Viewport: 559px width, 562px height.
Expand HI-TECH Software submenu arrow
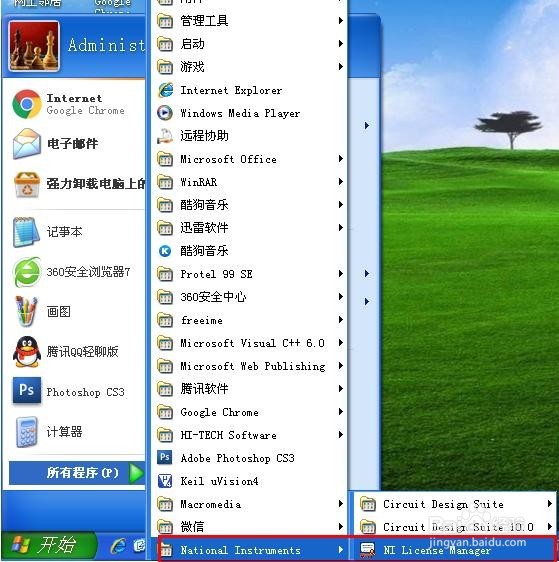tap(341, 434)
